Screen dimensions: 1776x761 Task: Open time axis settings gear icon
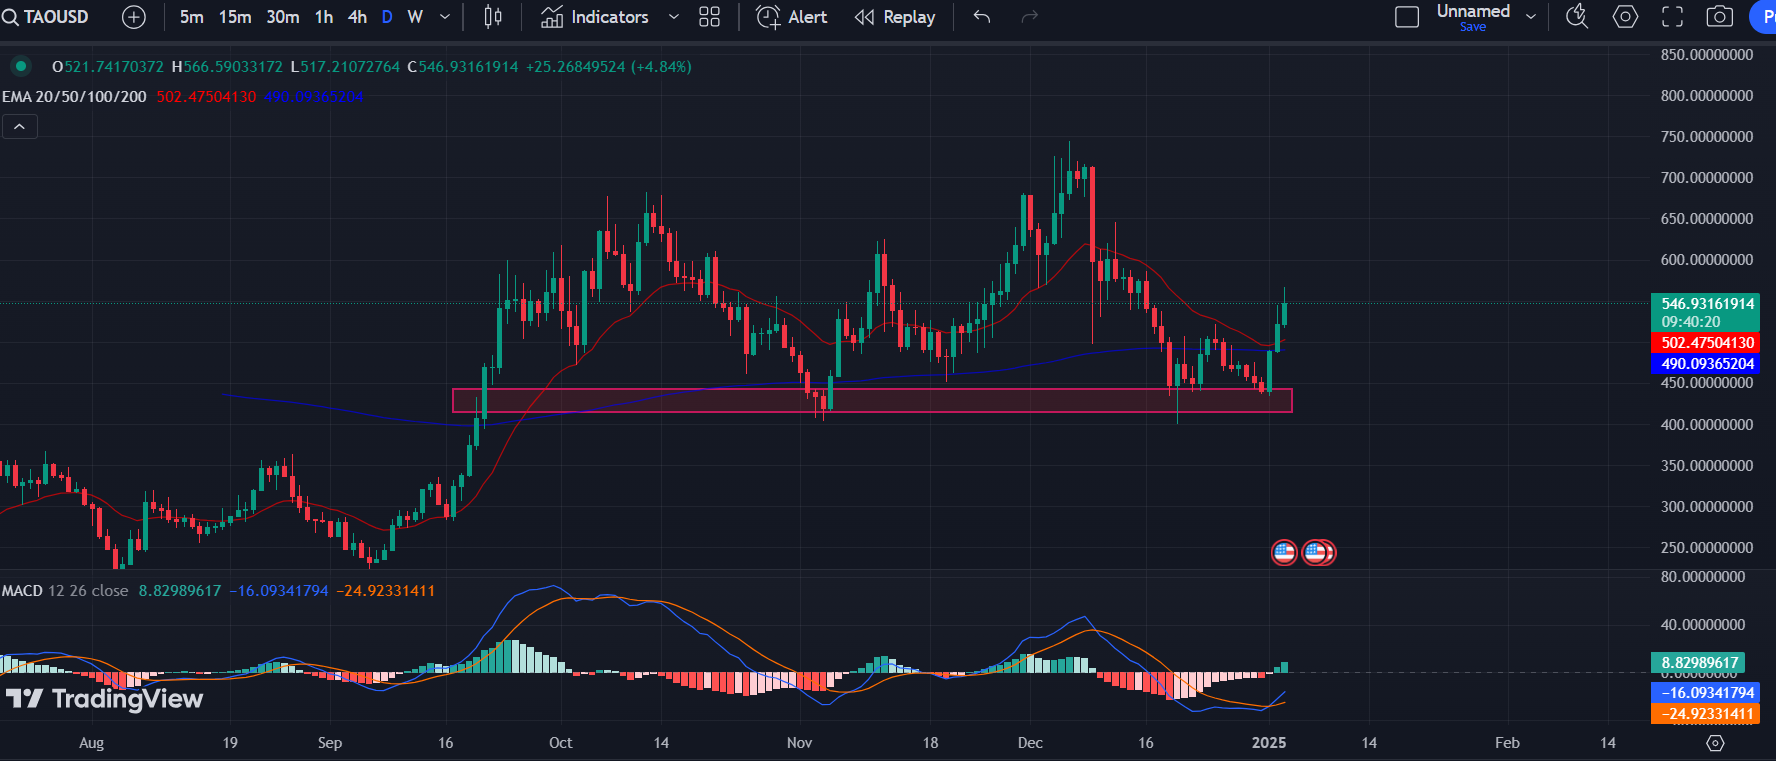click(x=1715, y=743)
